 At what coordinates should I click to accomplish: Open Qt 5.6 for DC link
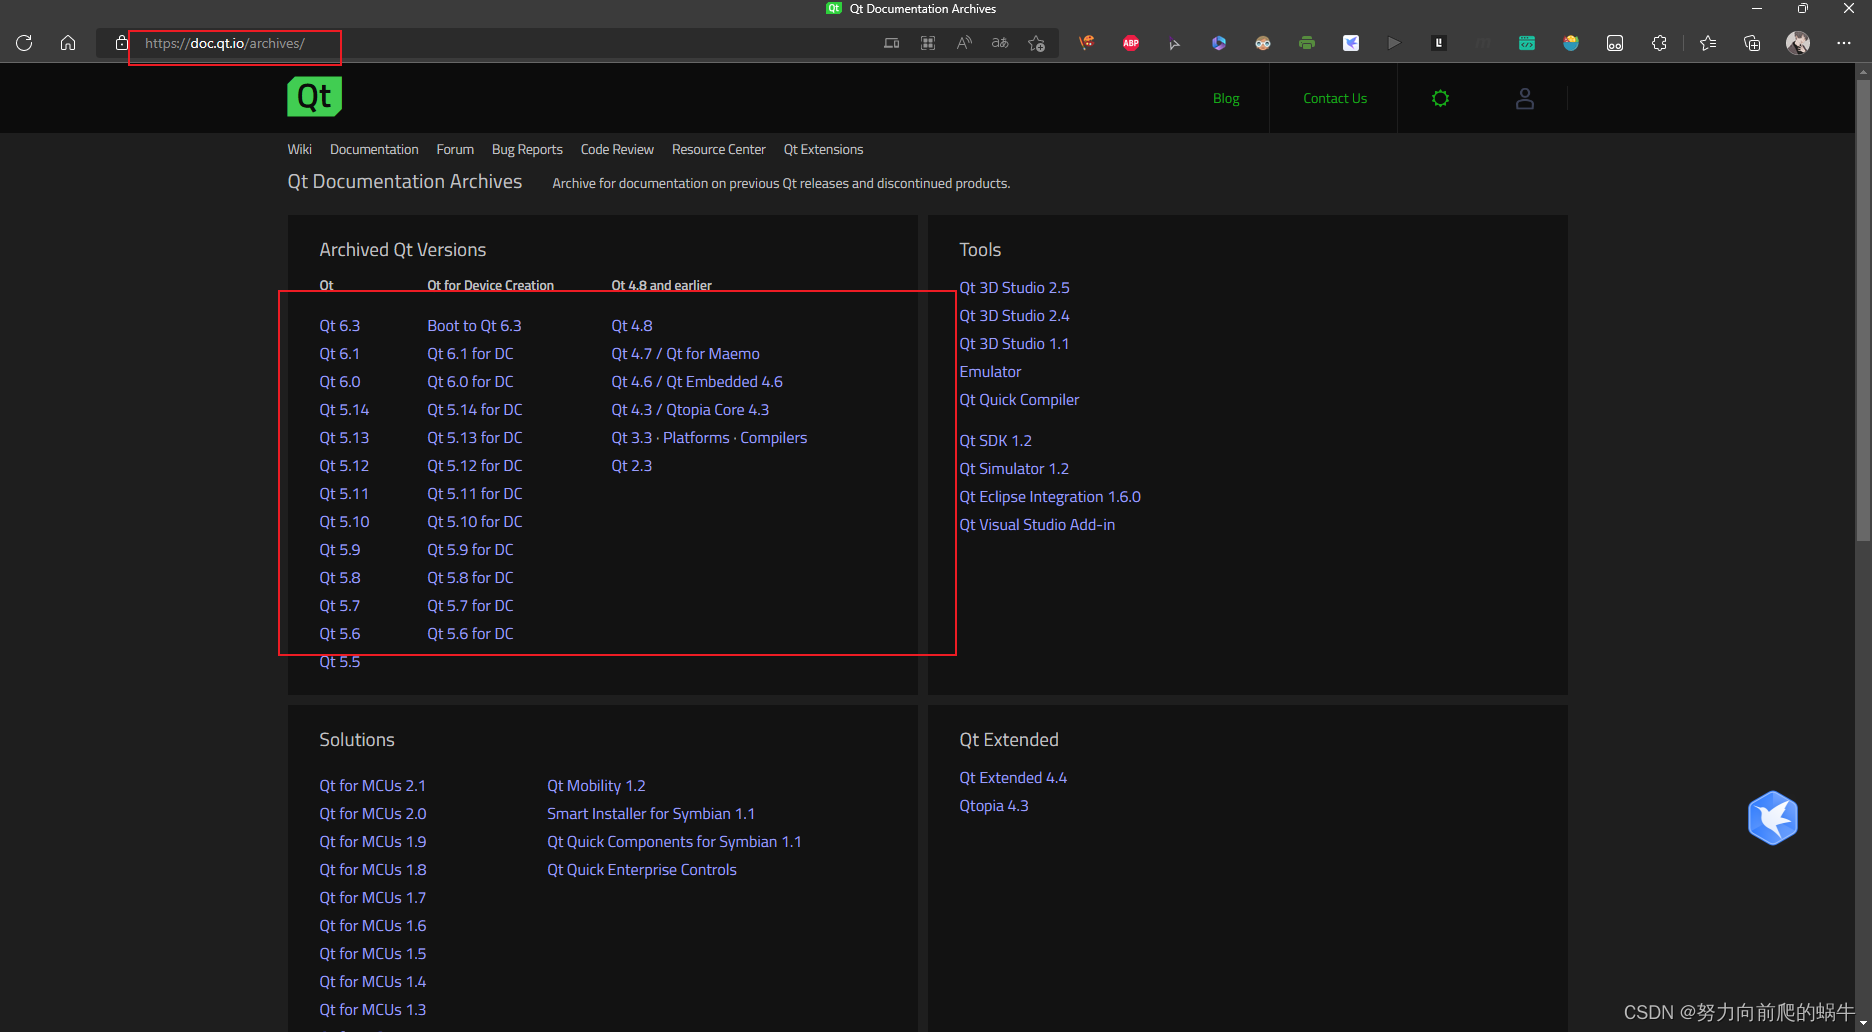click(x=470, y=634)
